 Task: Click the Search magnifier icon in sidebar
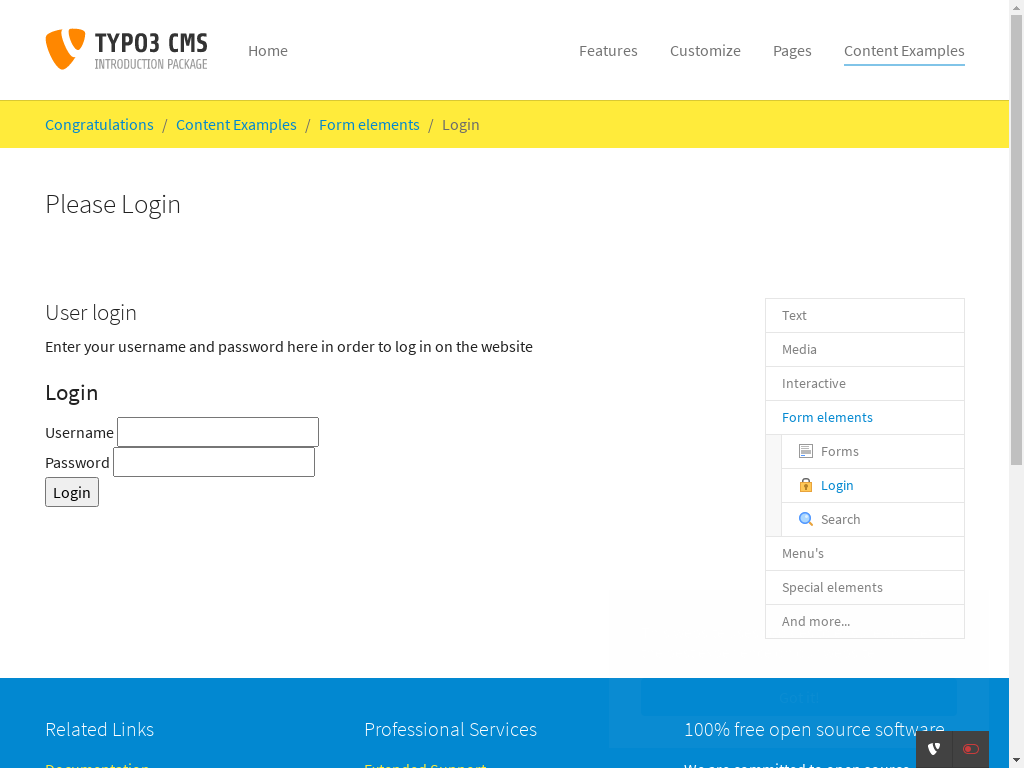point(805,519)
